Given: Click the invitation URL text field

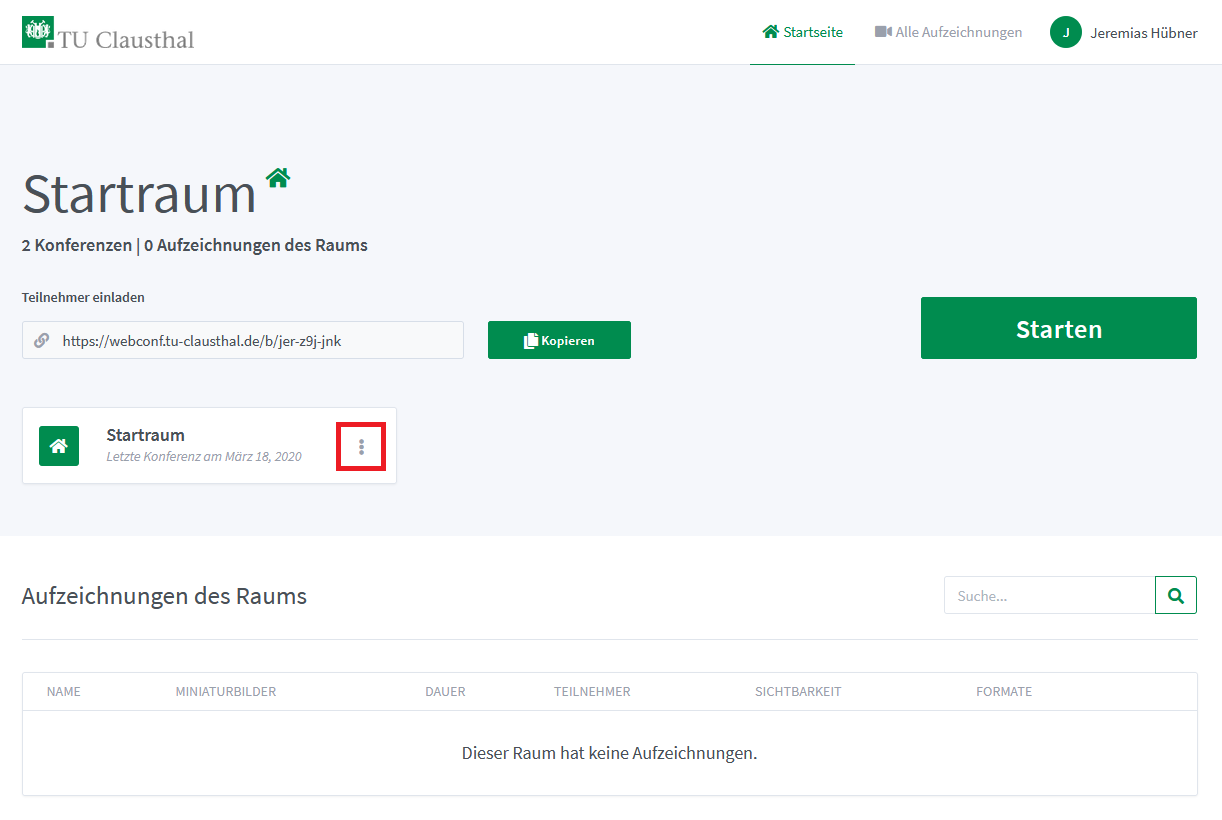Looking at the screenshot, I should (255, 340).
